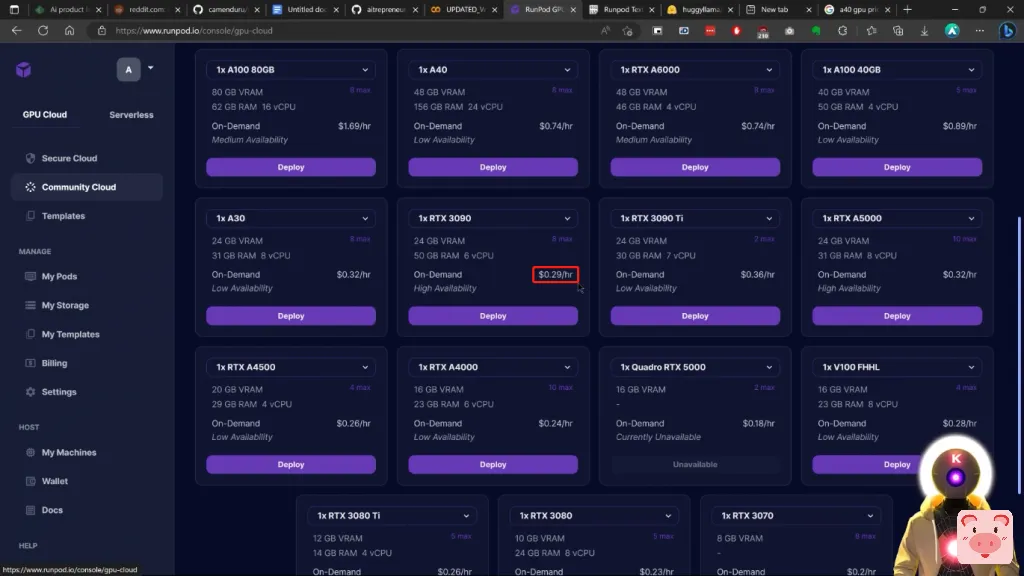
Task: Switch to the Serverless tab
Action: tap(131, 114)
